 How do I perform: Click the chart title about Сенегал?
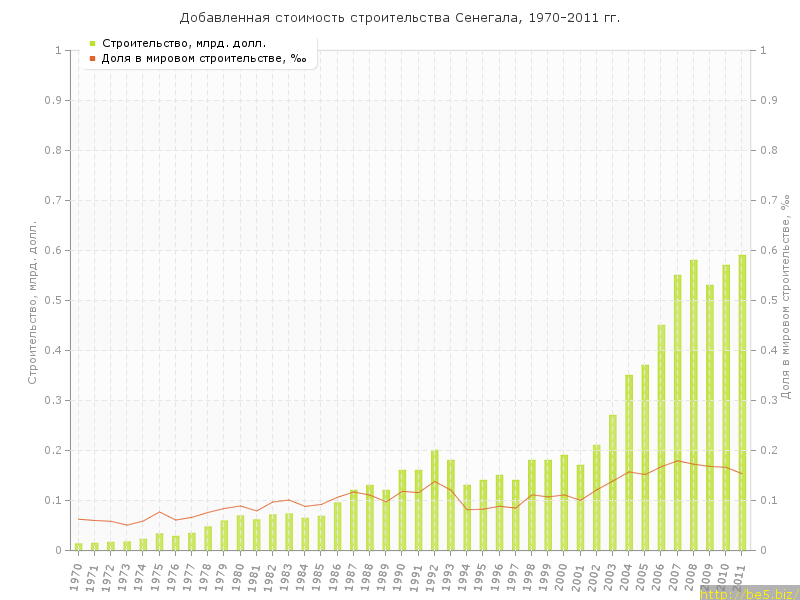point(399,18)
